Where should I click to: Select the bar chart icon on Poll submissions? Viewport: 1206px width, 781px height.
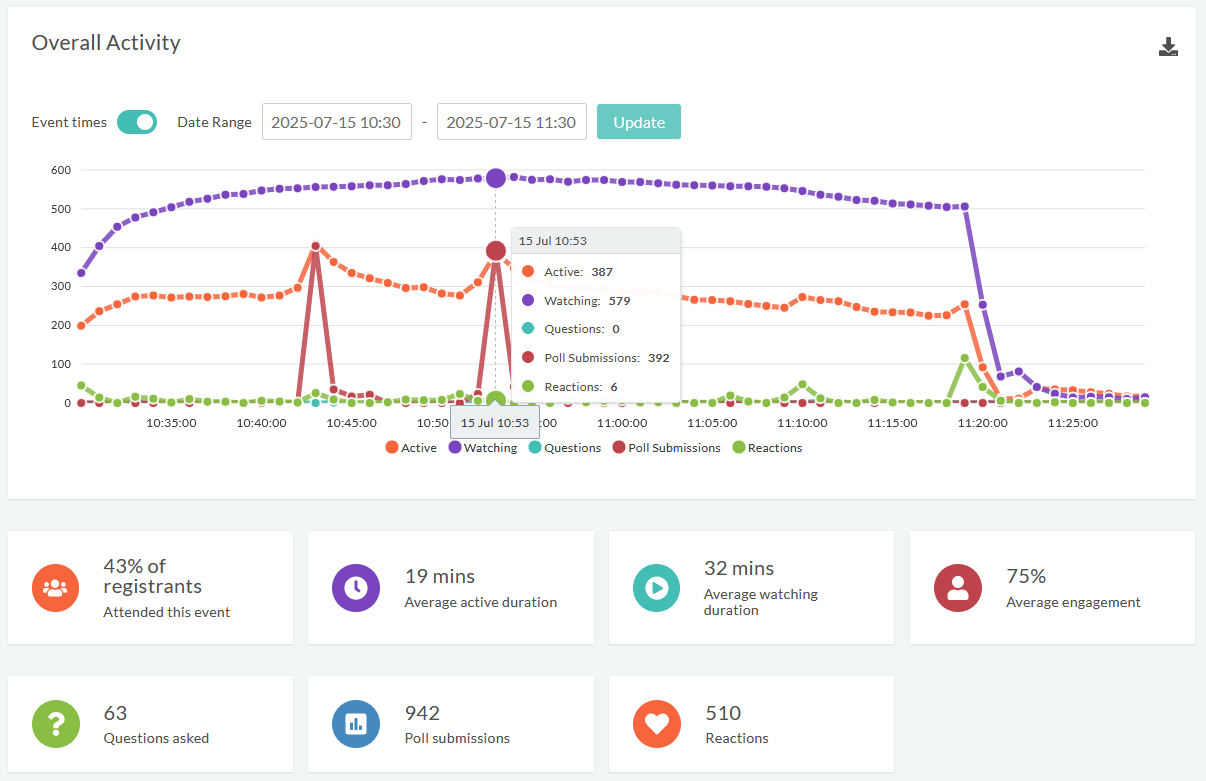[x=355, y=724]
